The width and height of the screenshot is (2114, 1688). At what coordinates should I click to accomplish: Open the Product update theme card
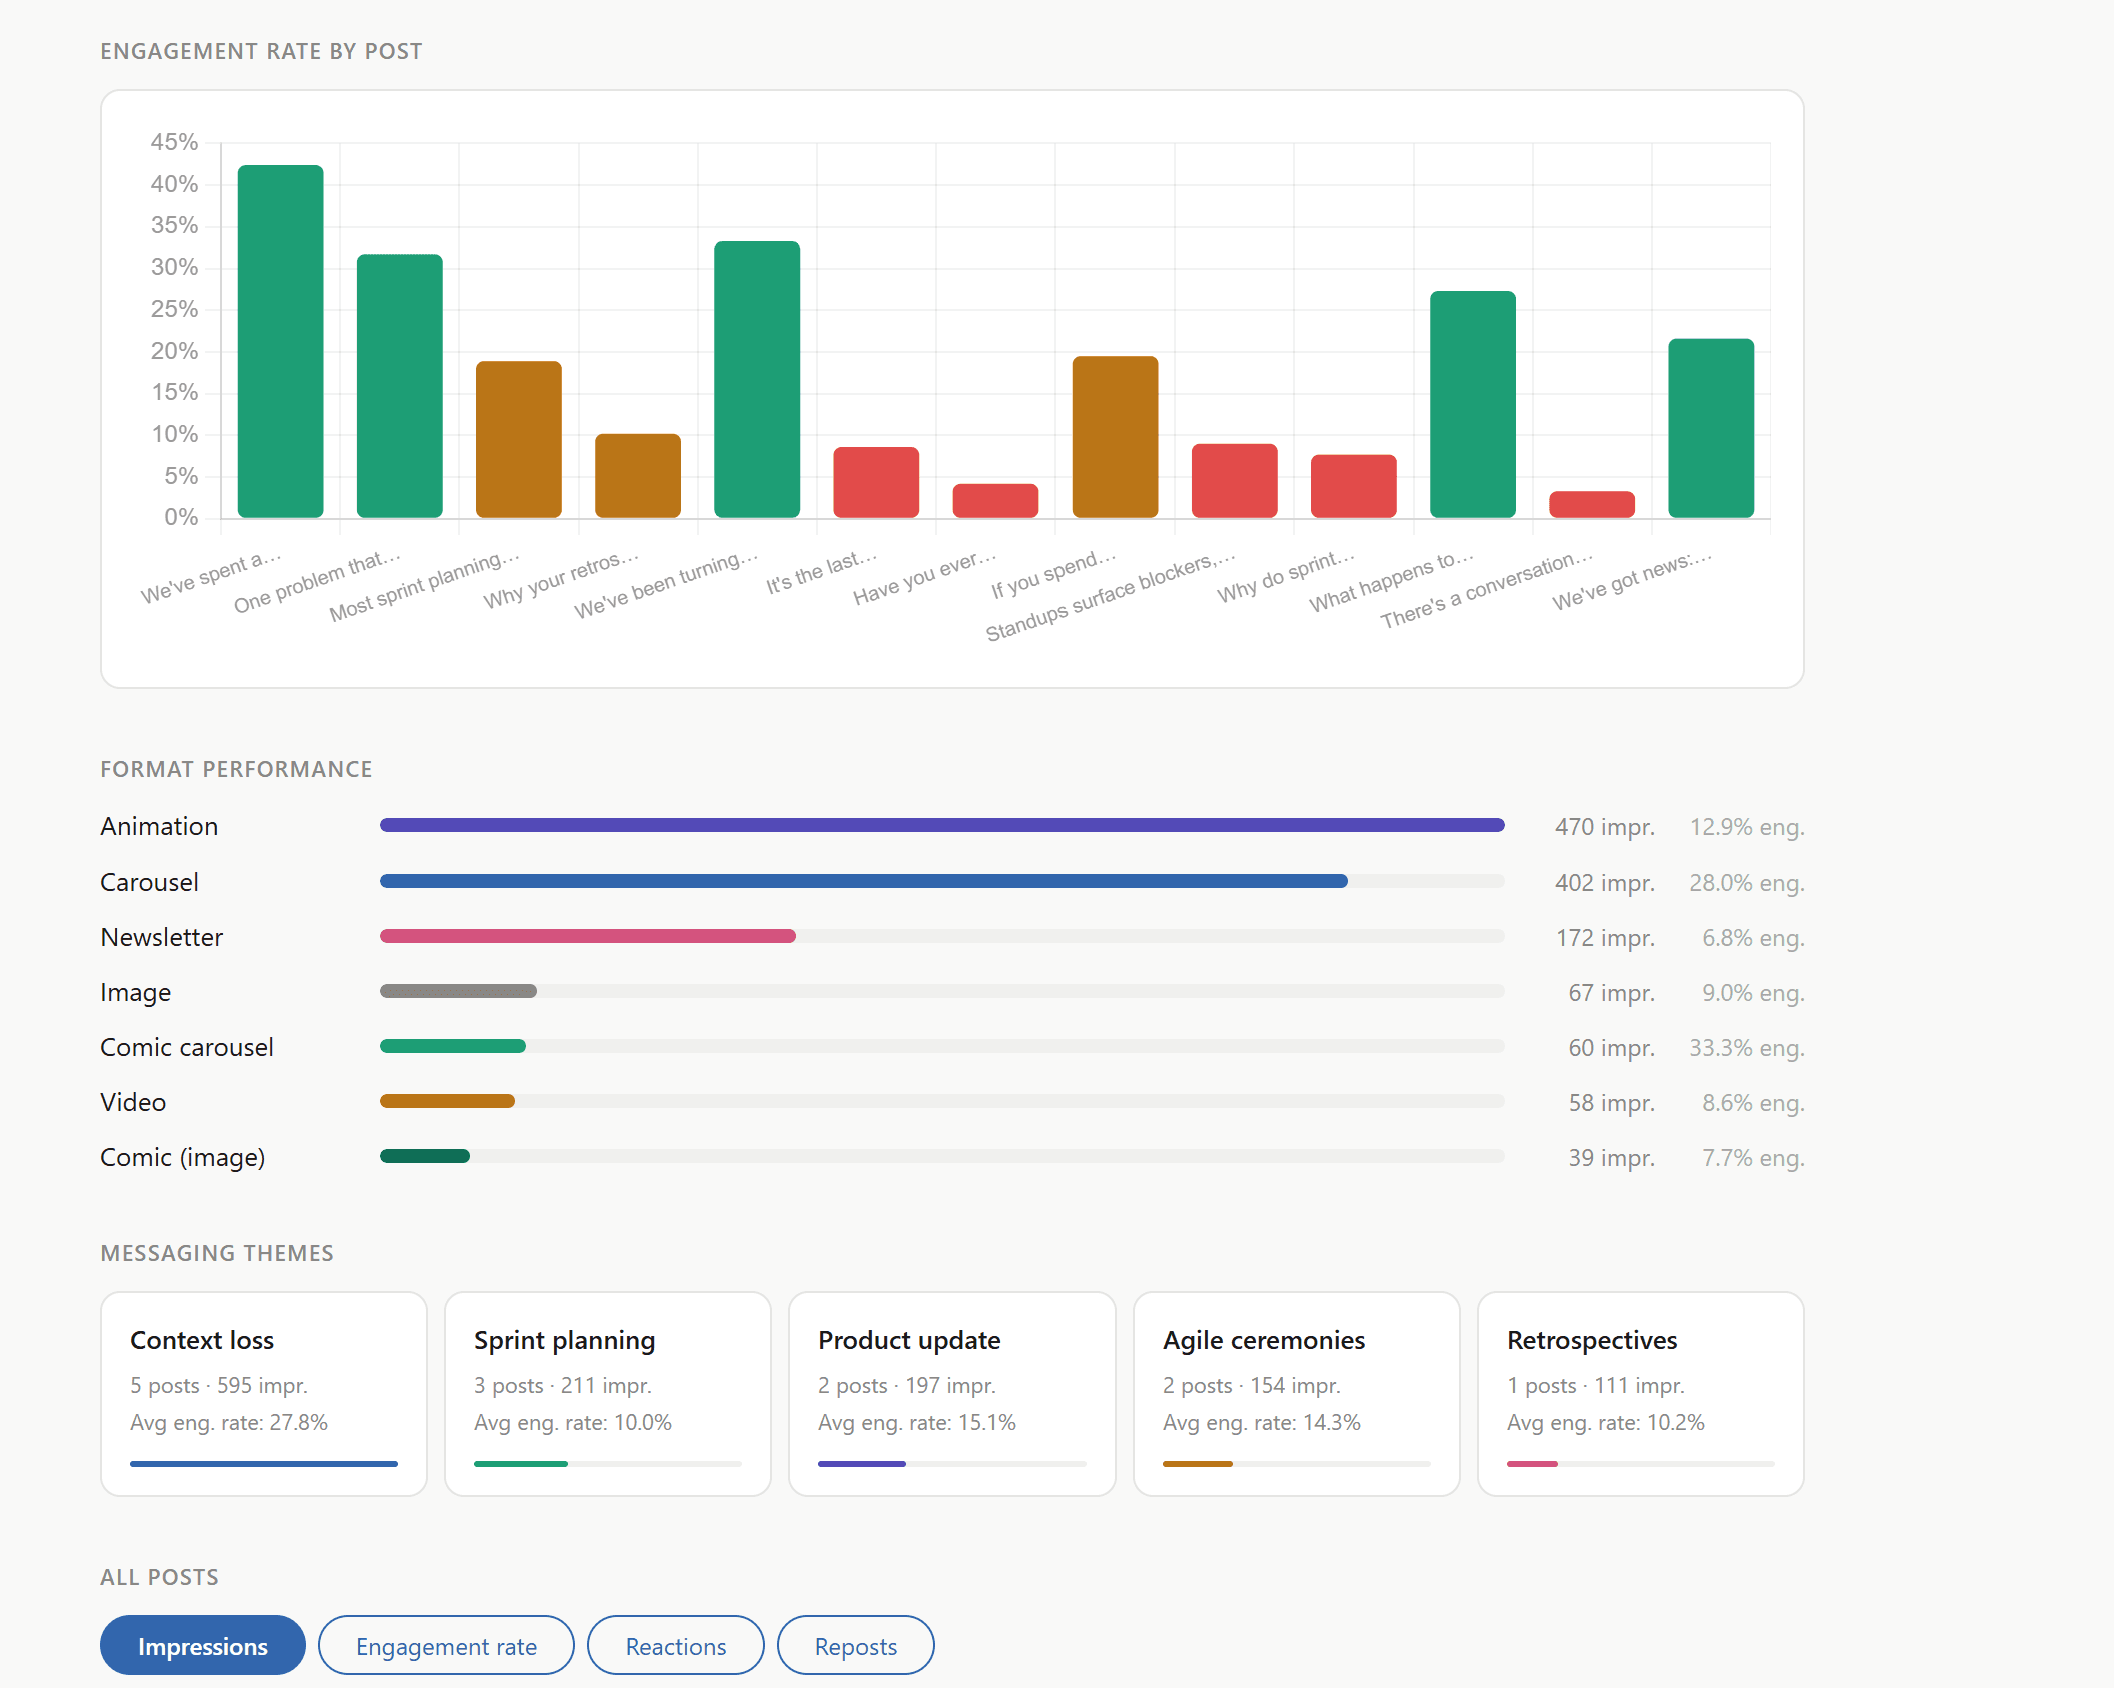pyautogui.click(x=952, y=1394)
